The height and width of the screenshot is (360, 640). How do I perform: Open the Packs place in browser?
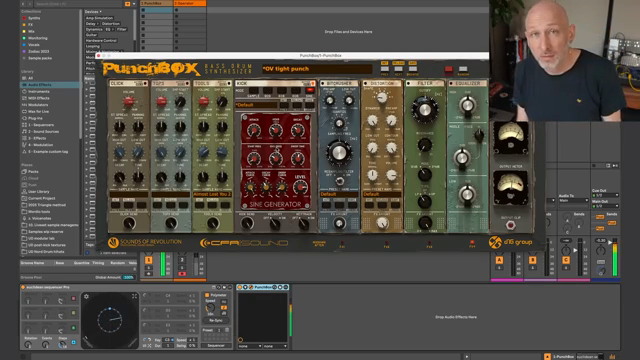[33, 171]
